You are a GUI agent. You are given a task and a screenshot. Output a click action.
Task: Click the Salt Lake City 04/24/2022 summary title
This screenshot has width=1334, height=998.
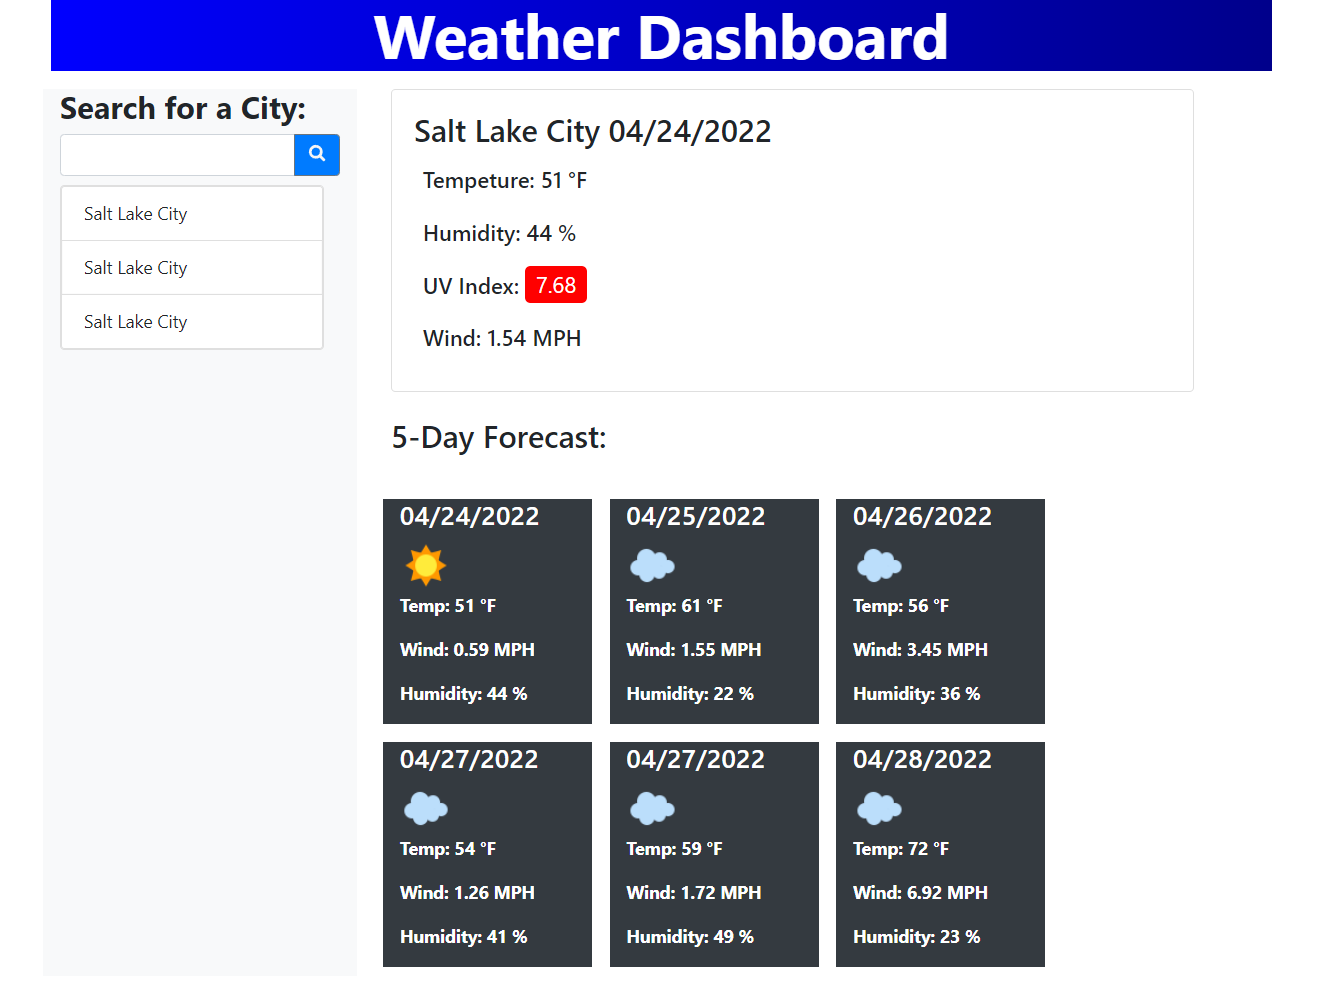click(x=592, y=131)
